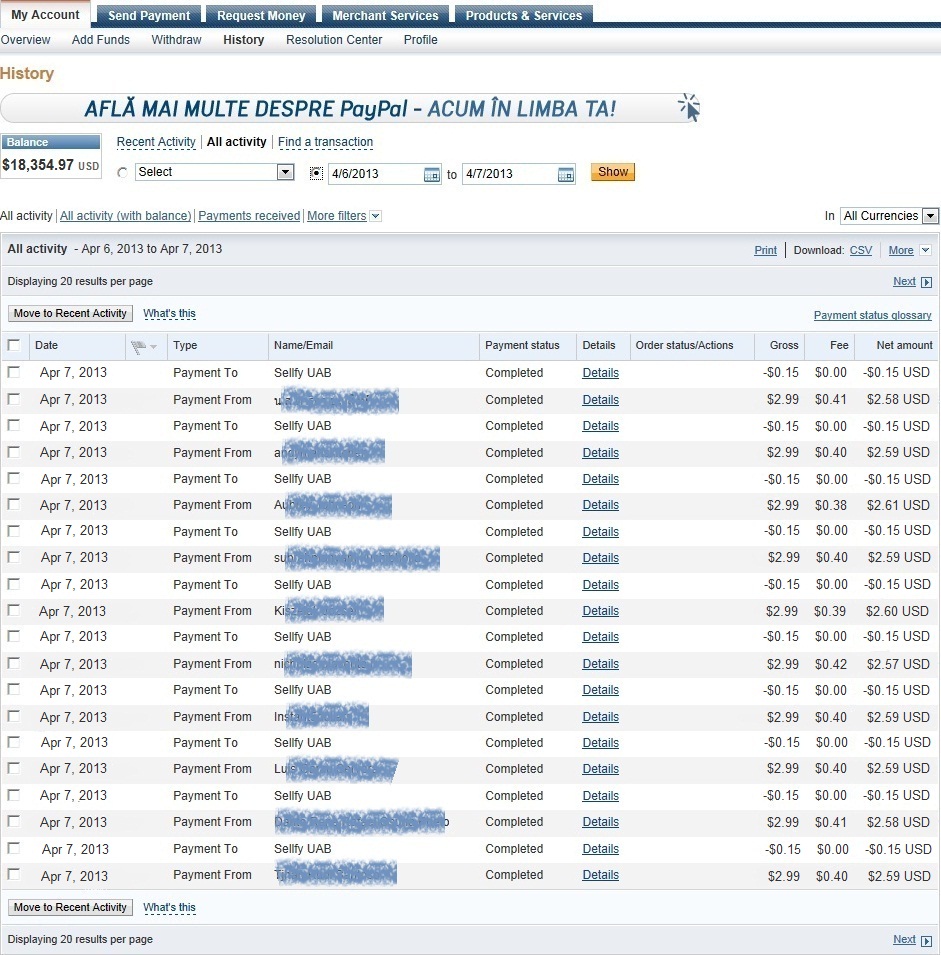Select the date range radio button

(316, 174)
